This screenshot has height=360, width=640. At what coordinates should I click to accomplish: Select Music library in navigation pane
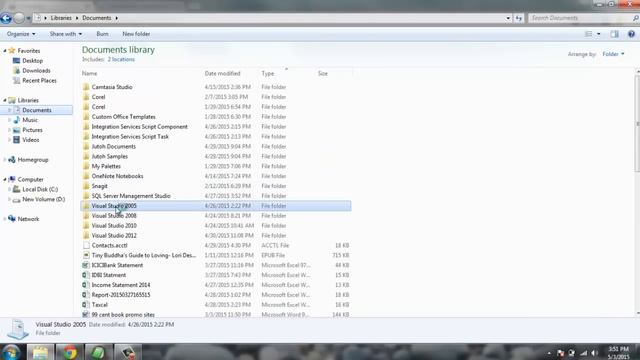[30, 120]
